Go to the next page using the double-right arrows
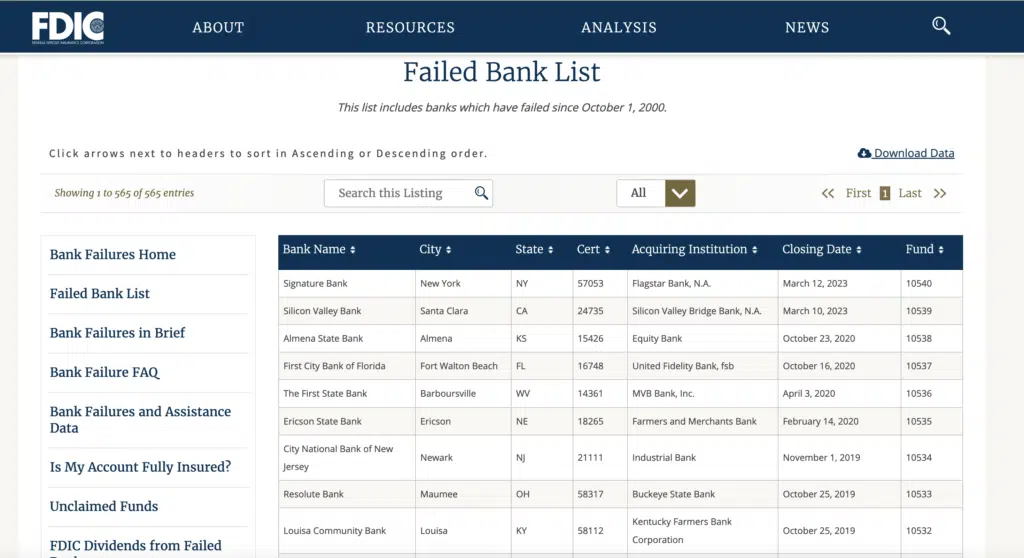 pyautogui.click(x=940, y=193)
